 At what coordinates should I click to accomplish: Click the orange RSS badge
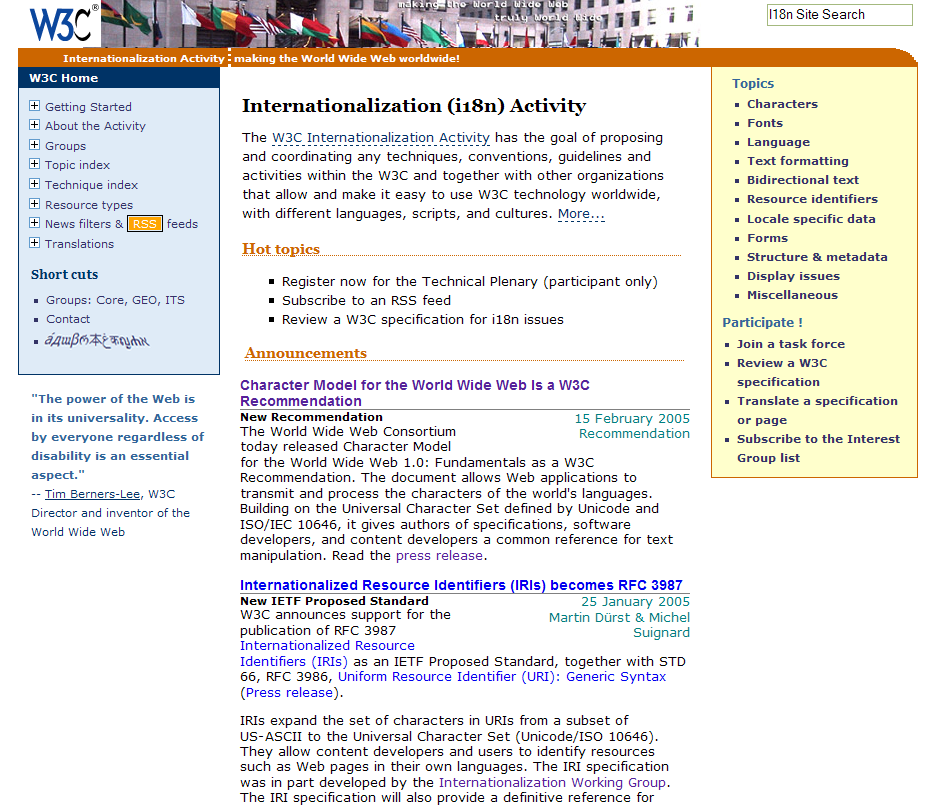[145, 224]
